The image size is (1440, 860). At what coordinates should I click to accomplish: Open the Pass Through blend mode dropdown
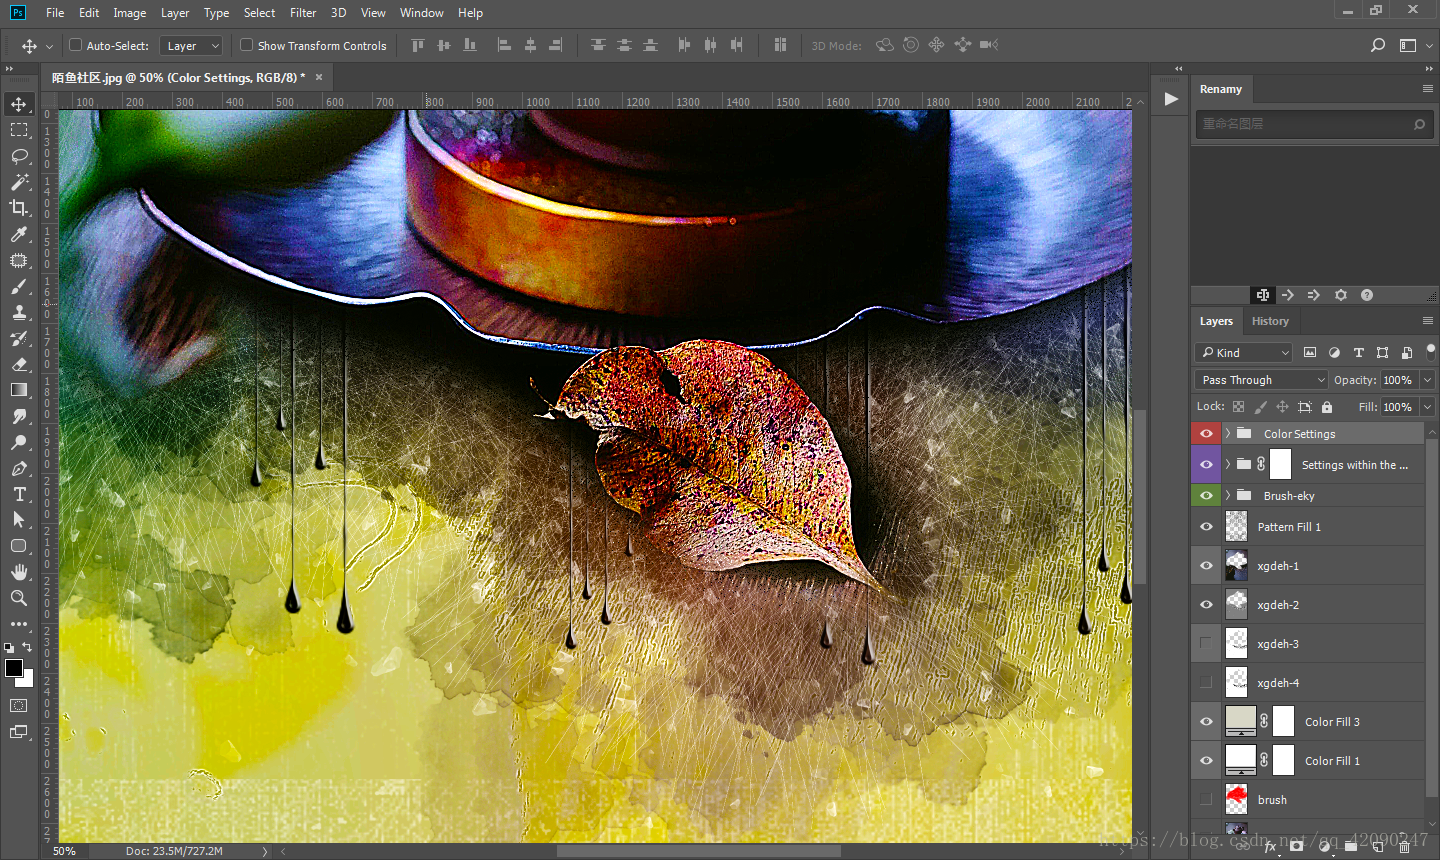coord(1261,380)
